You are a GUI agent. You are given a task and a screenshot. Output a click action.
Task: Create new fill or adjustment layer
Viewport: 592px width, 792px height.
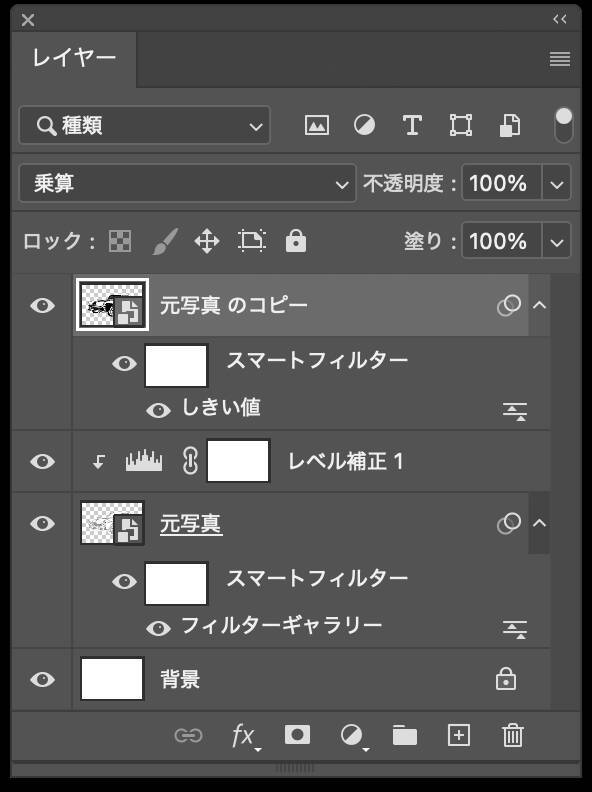pyautogui.click(x=353, y=736)
